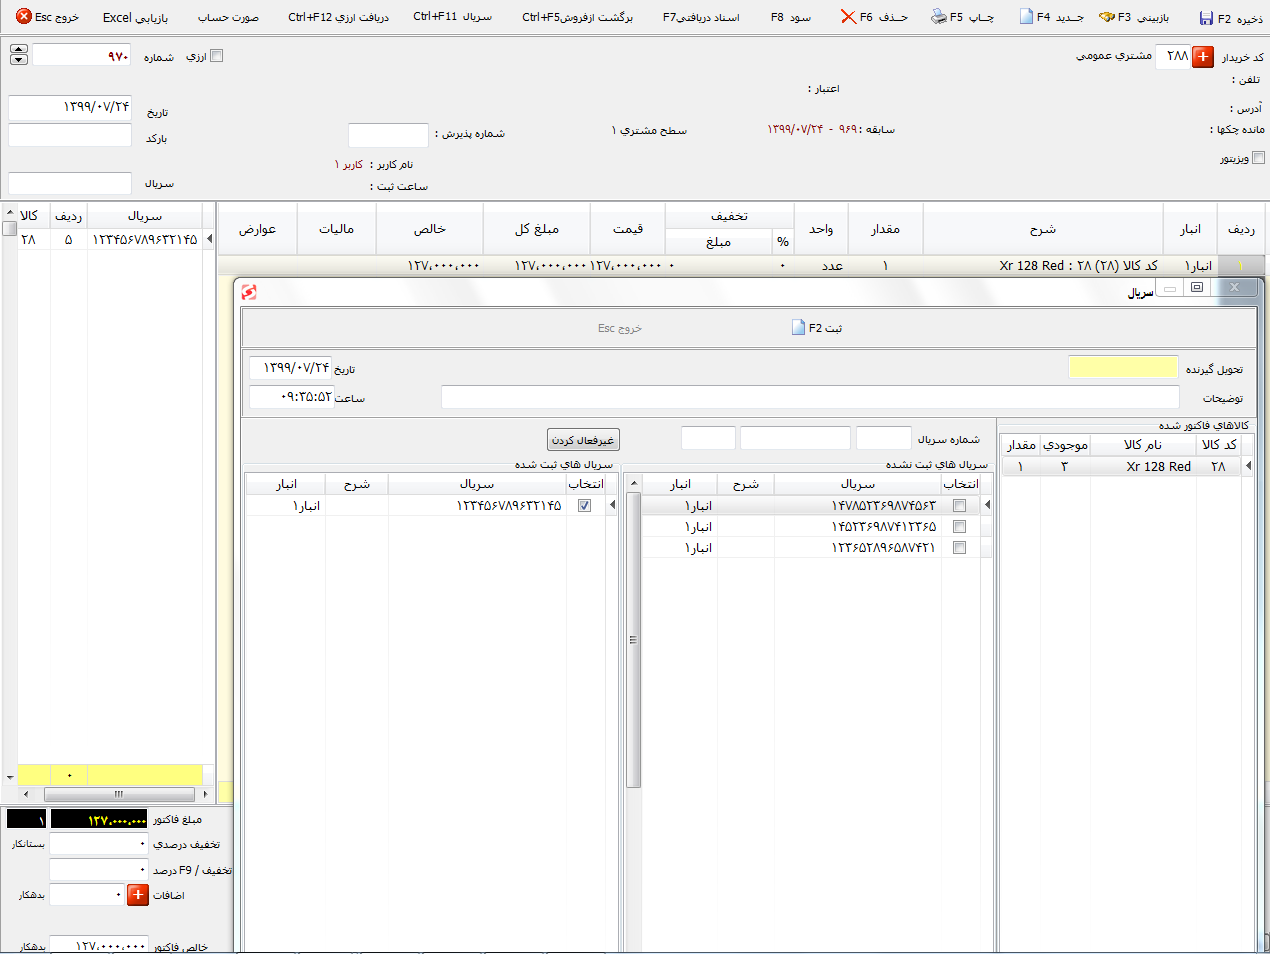Check unregistered serial 123652896587421
This screenshot has height=954, width=1270.
[x=959, y=548]
